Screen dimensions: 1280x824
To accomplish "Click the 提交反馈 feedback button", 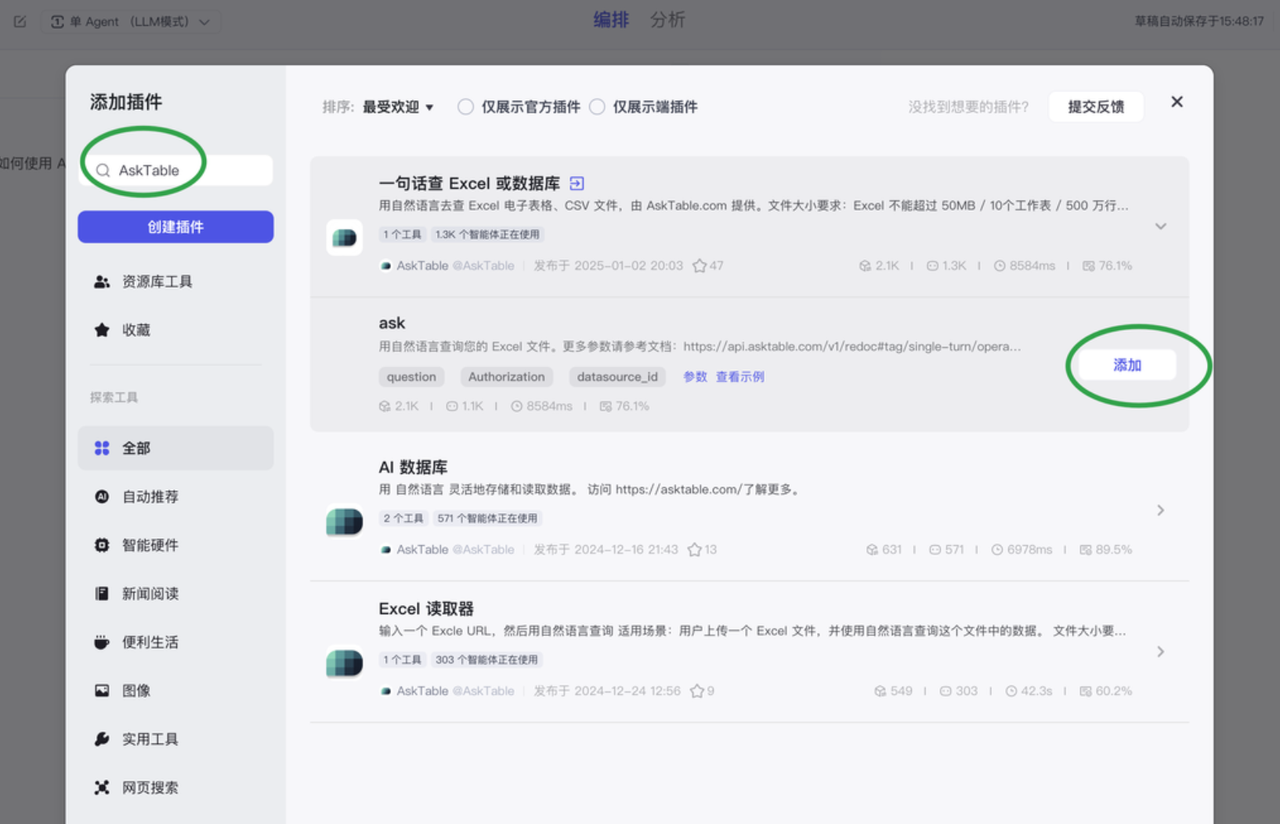I will (x=1095, y=106).
